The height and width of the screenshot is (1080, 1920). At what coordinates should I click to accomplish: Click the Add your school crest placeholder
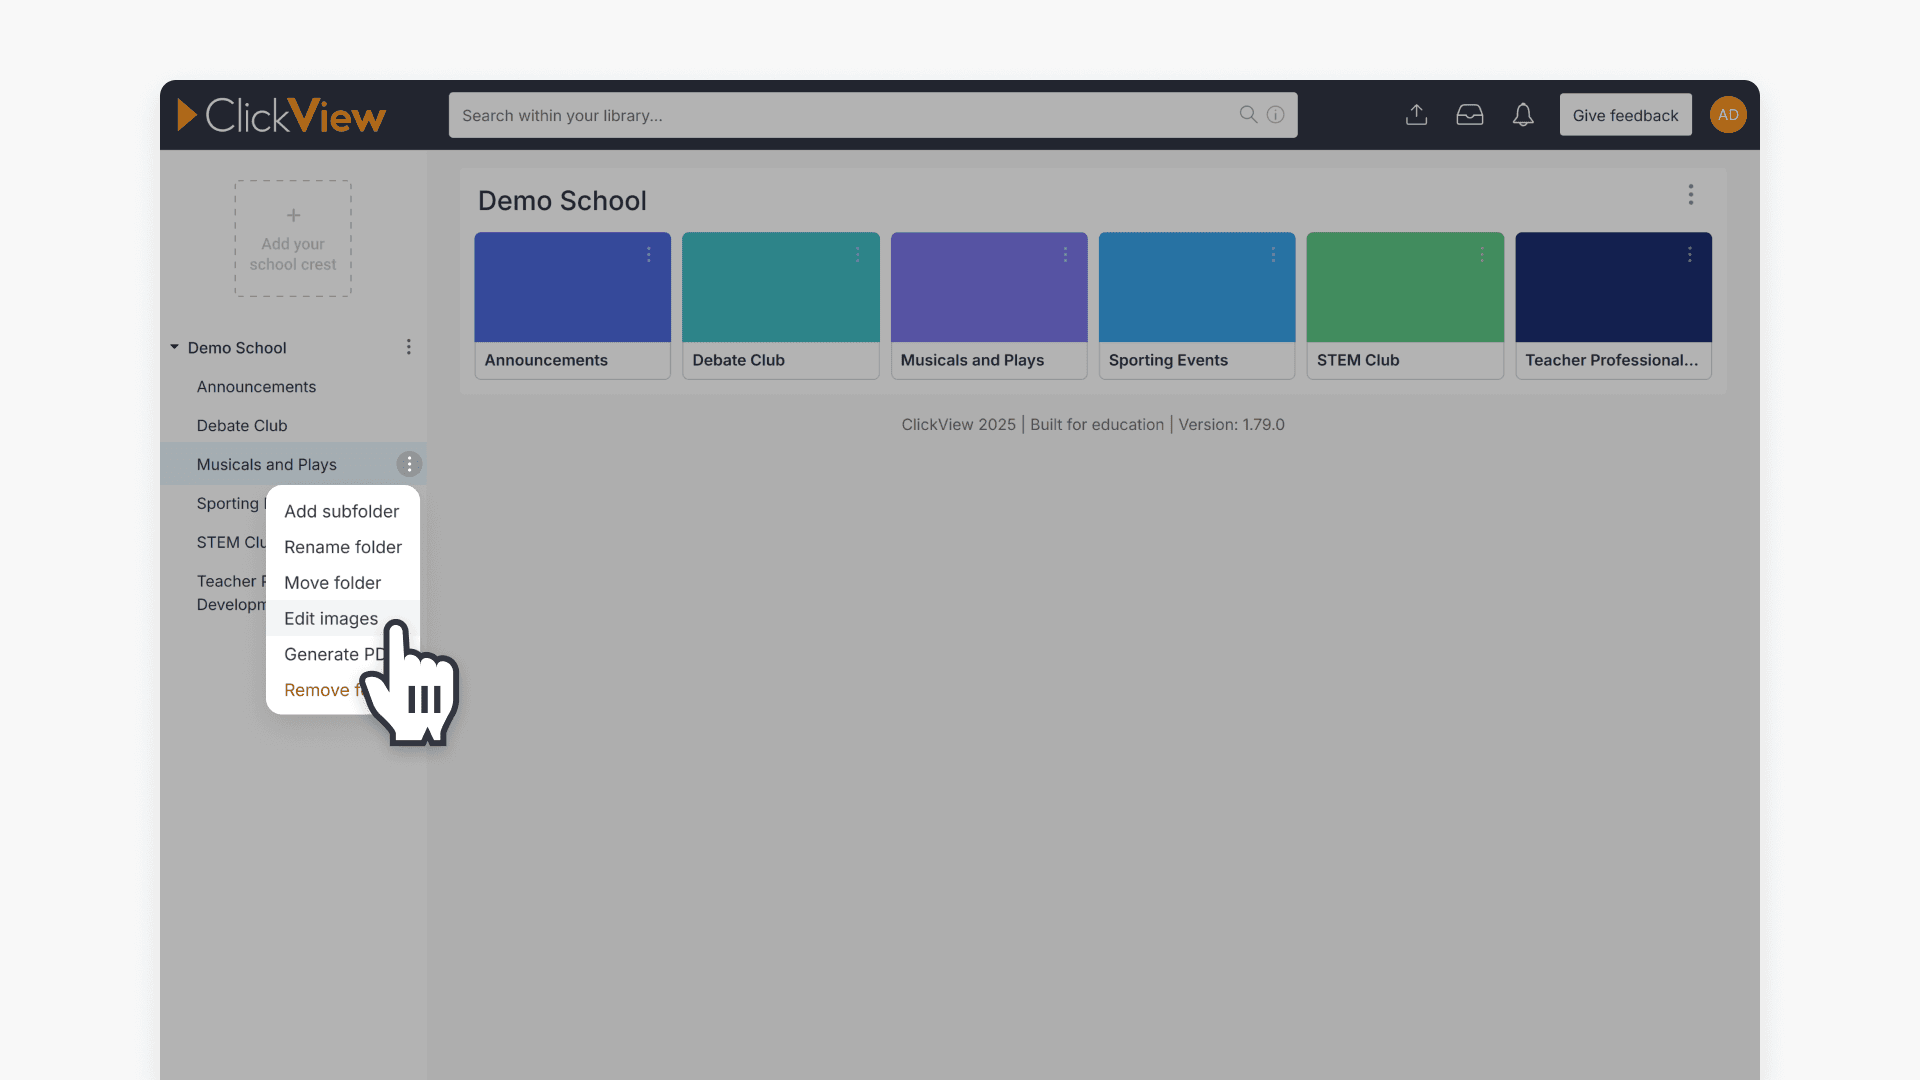tap(292, 238)
